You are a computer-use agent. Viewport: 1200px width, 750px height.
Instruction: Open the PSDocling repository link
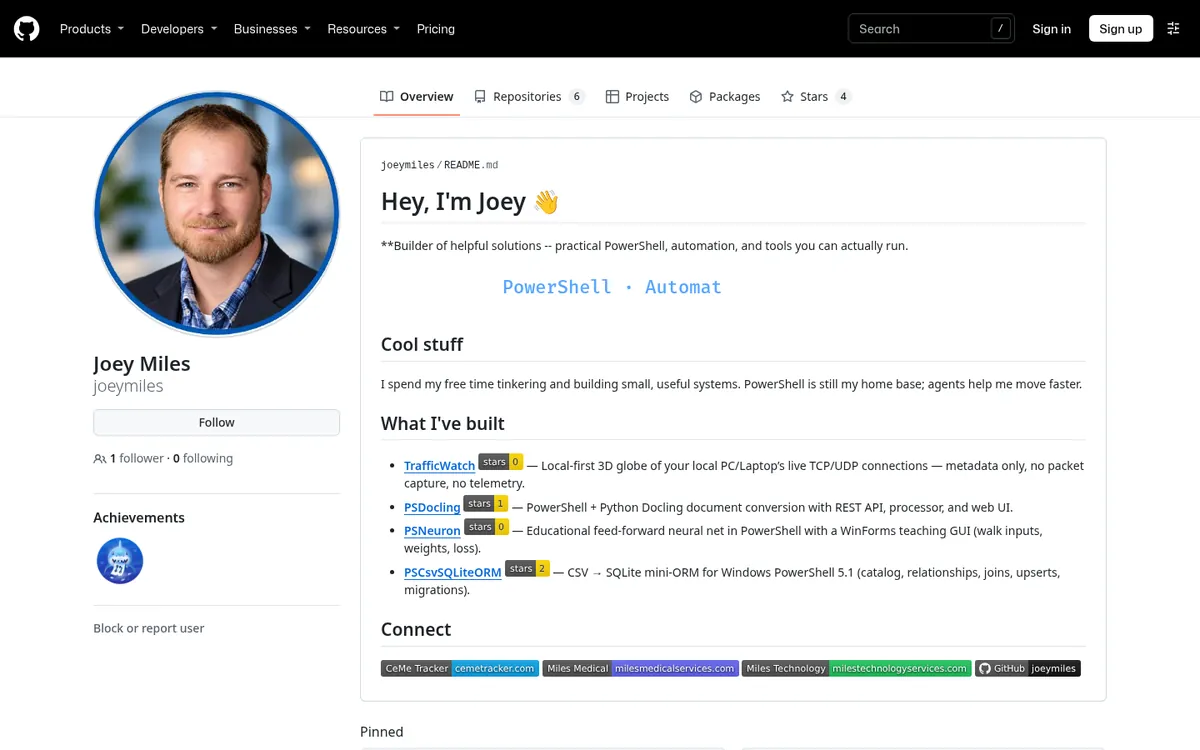point(432,508)
